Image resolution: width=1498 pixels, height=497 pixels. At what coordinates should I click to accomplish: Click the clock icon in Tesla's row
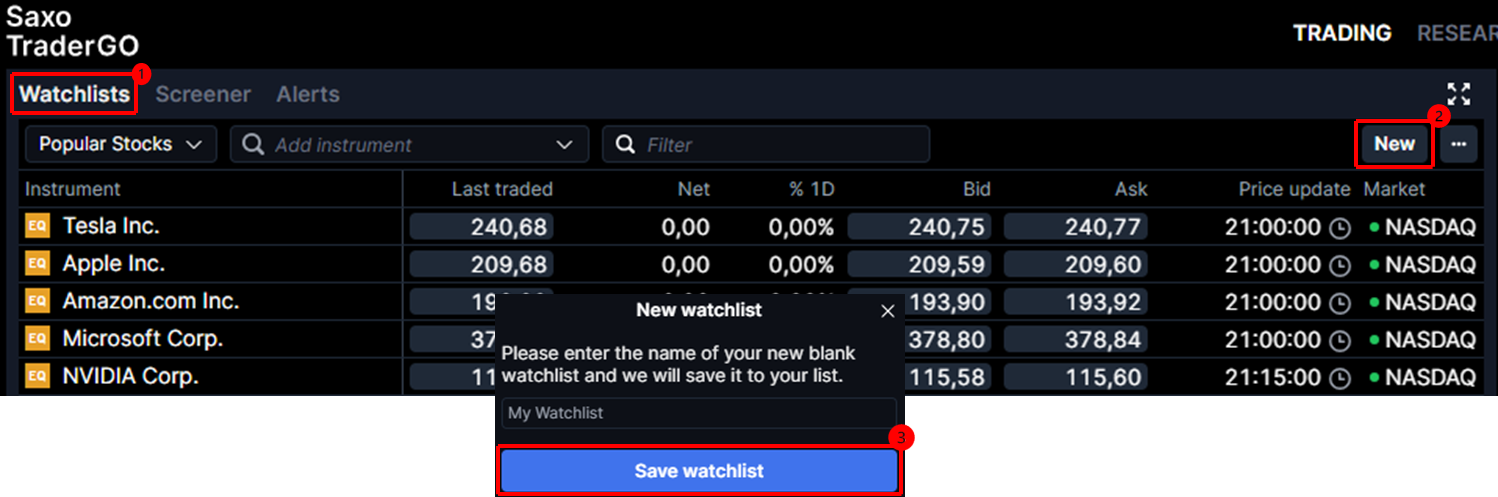[1340, 228]
